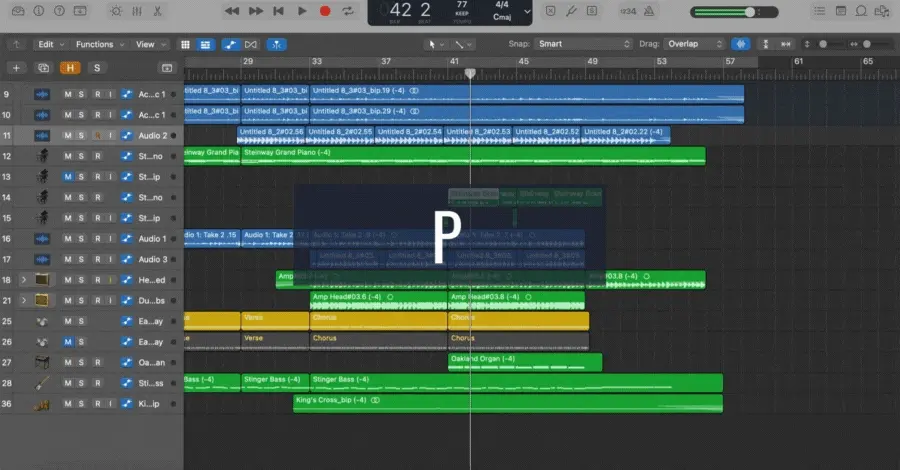
Task: Rewind the playhead
Action: tap(232, 11)
